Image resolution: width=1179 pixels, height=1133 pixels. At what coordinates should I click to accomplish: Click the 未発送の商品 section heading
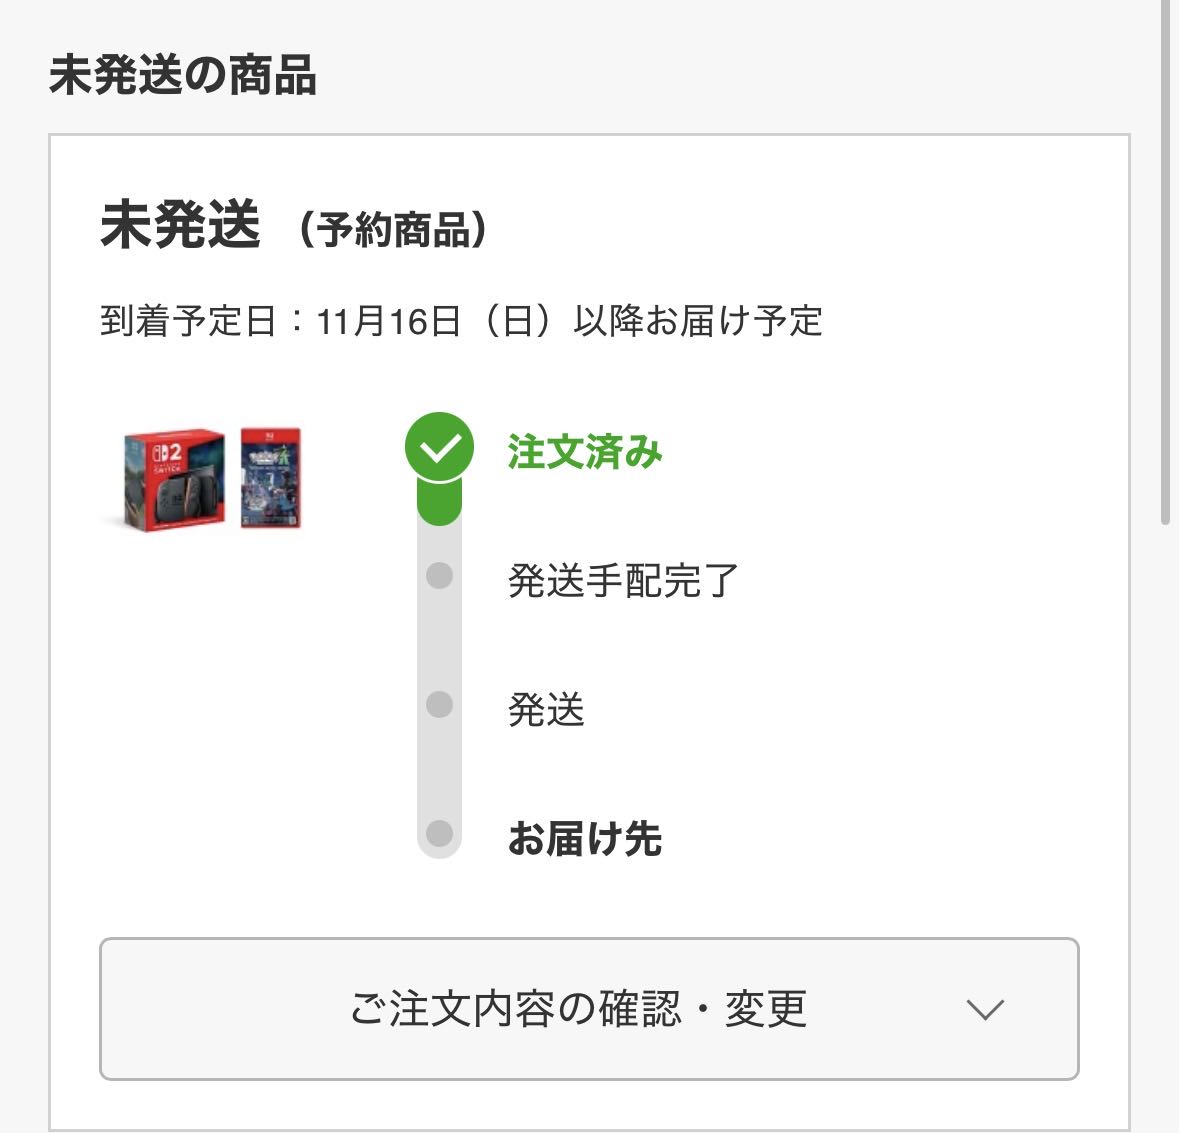183,76
